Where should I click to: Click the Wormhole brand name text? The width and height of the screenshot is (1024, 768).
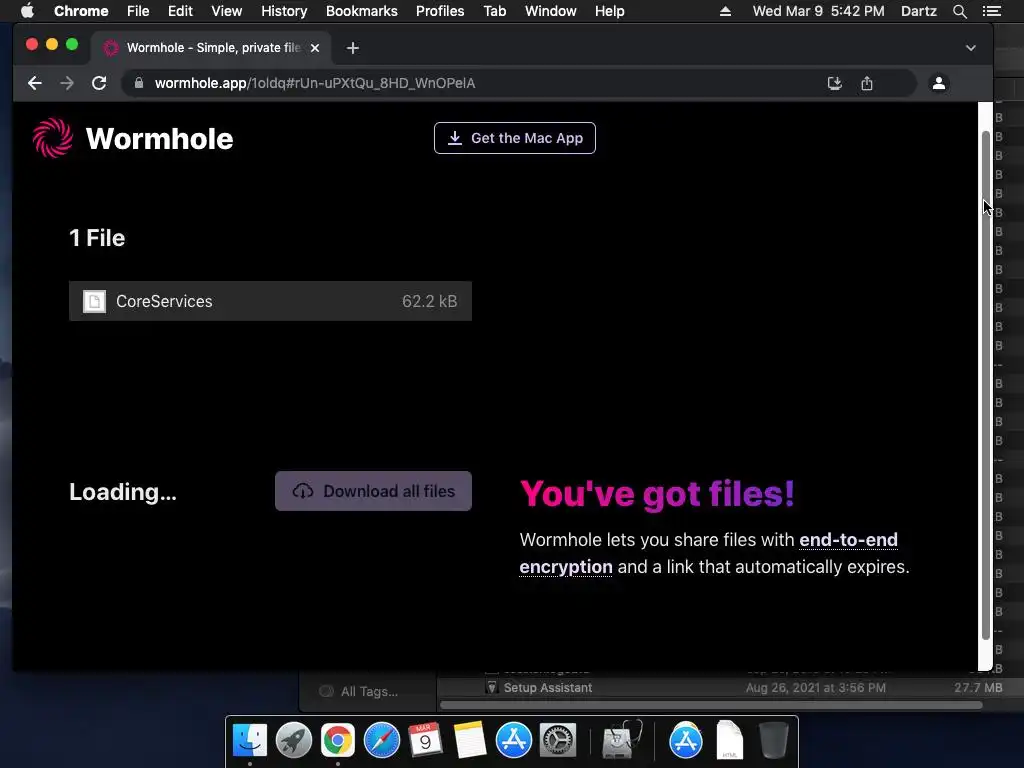point(159,138)
